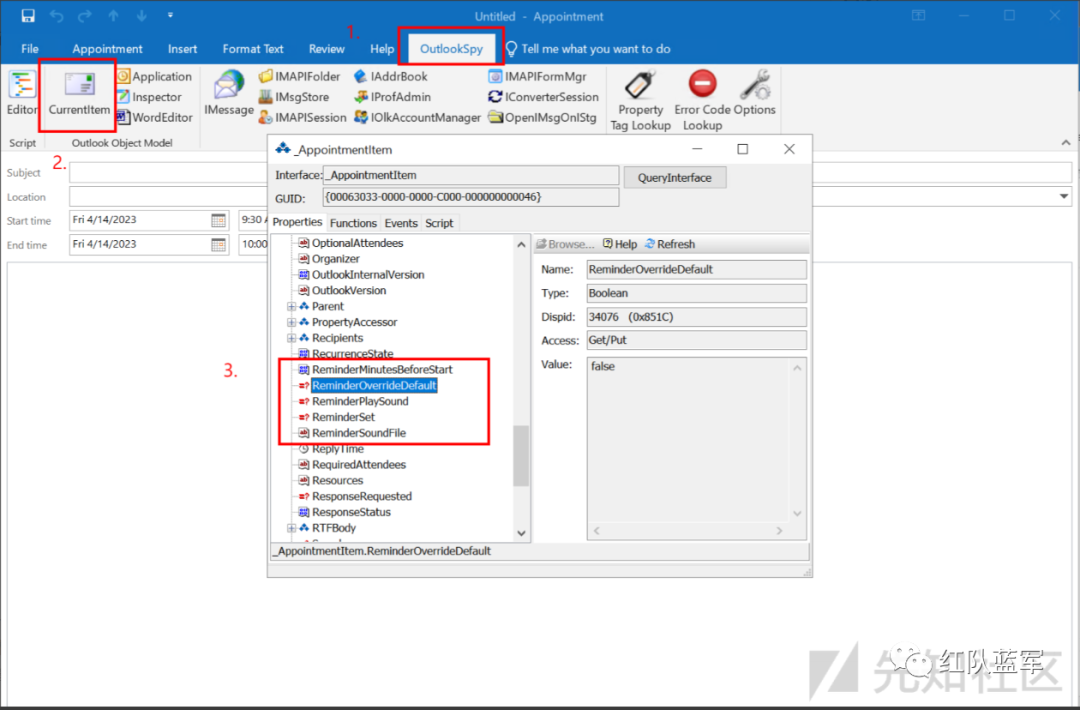The width and height of the screenshot is (1080, 710).
Task: Collapse the ribbon with the chevron
Action: click(1066, 143)
